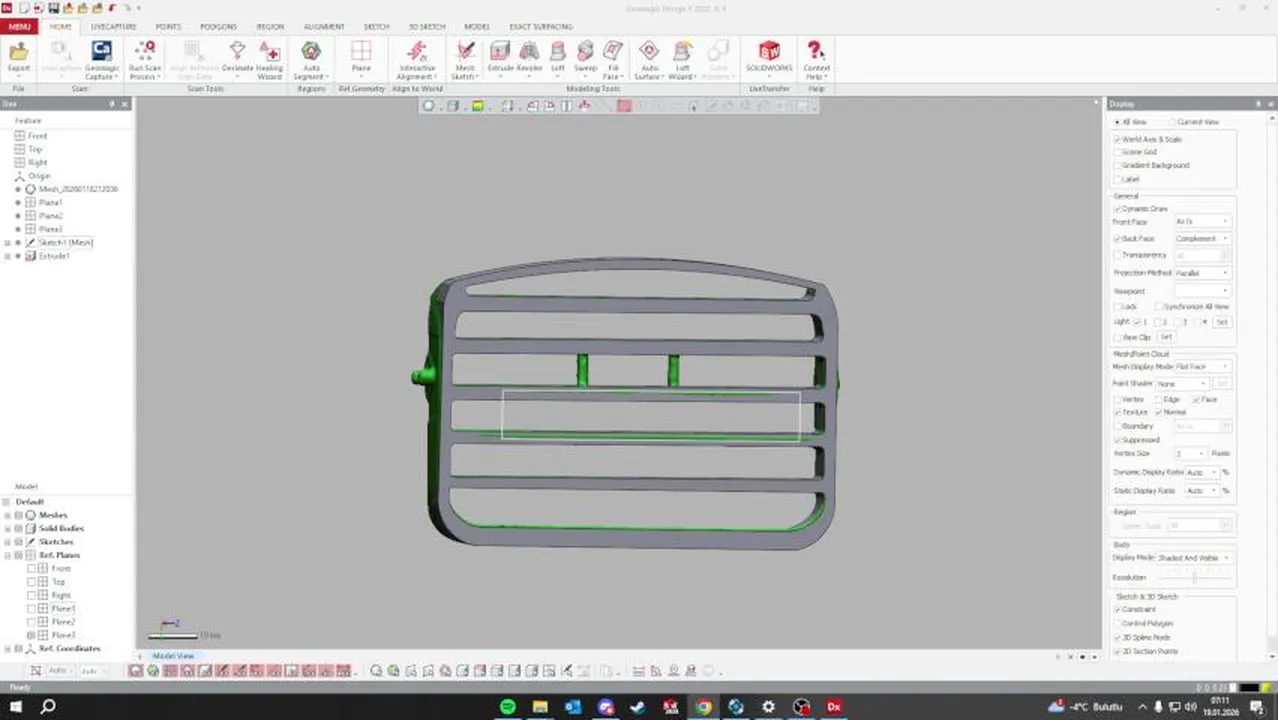
Task: Switch to the 3D SKETCH tab
Action: [x=427, y=27]
